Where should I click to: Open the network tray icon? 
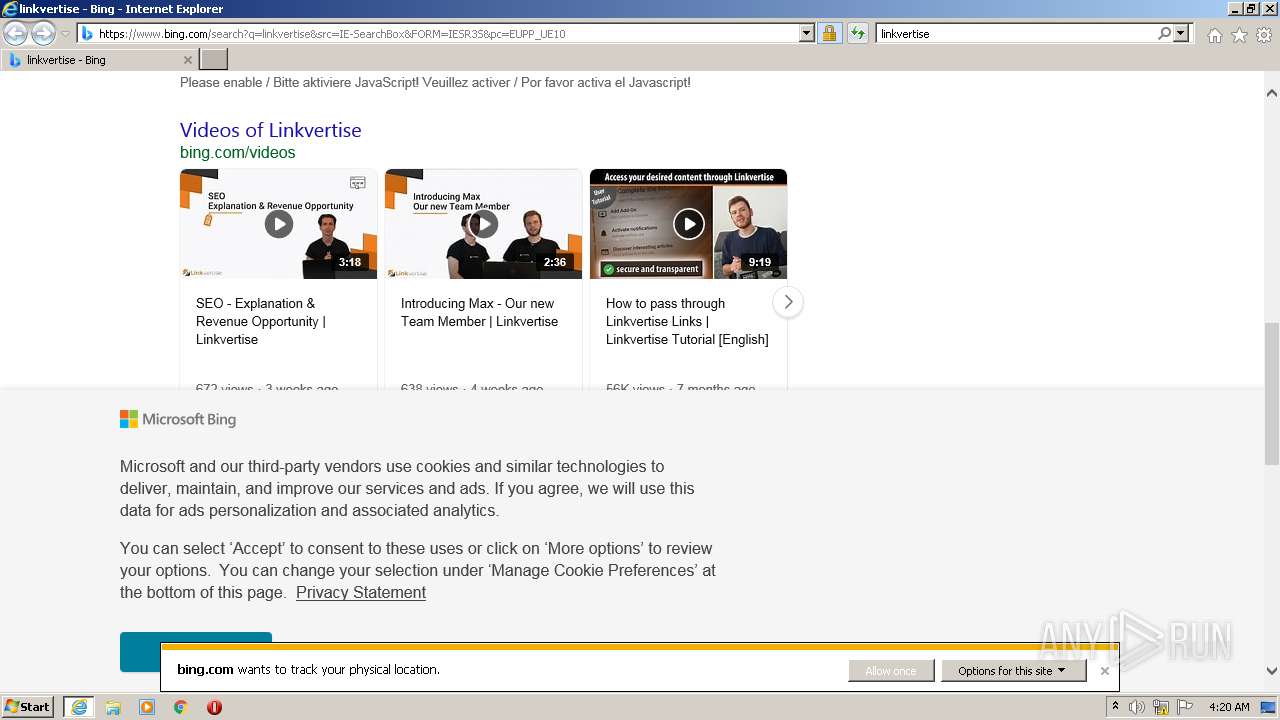coord(1161,707)
